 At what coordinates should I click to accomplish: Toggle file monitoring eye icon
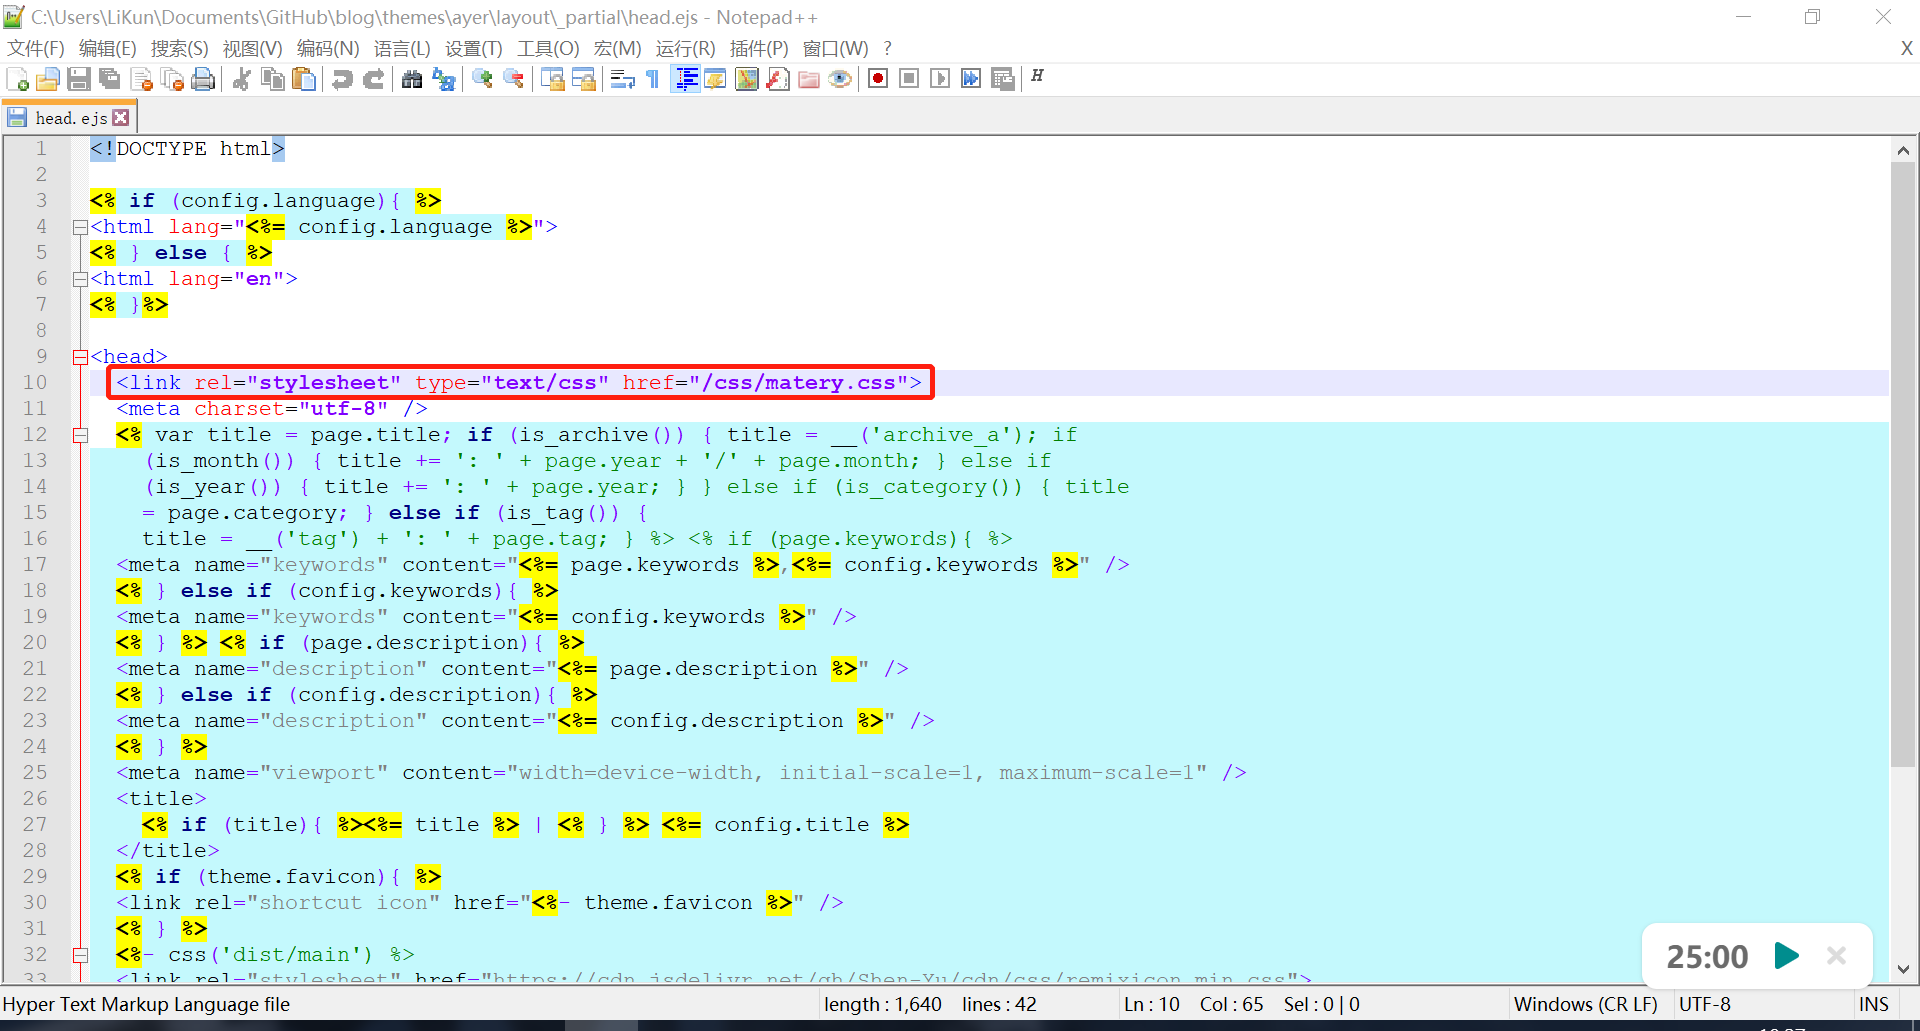[x=840, y=79]
